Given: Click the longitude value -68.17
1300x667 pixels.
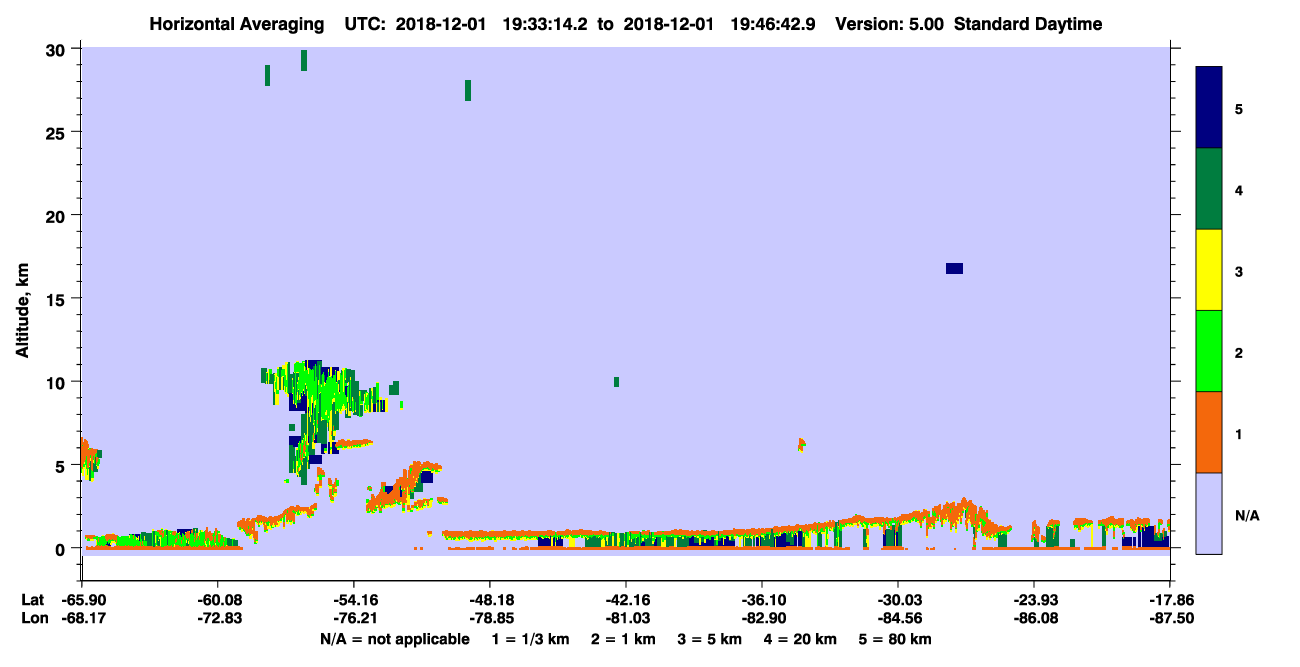Looking at the screenshot, I should pos(82,619).
